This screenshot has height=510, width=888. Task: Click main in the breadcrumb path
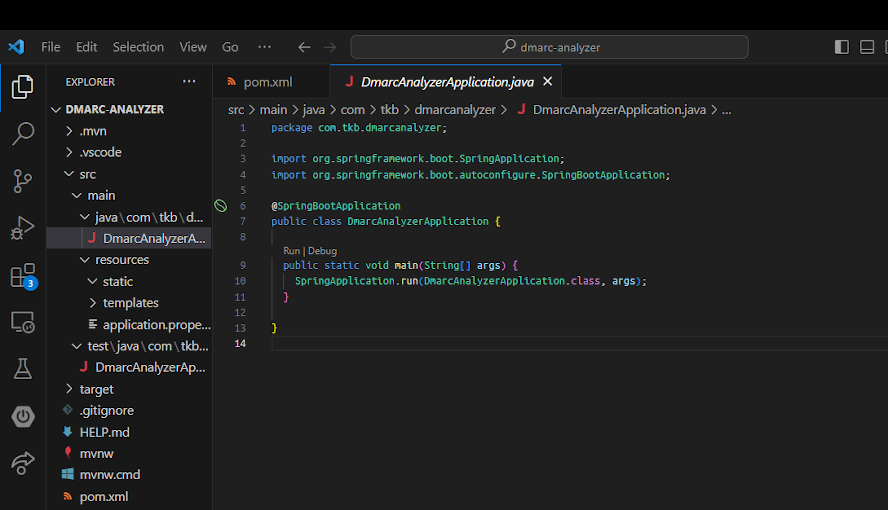click(x=273, y=110)
